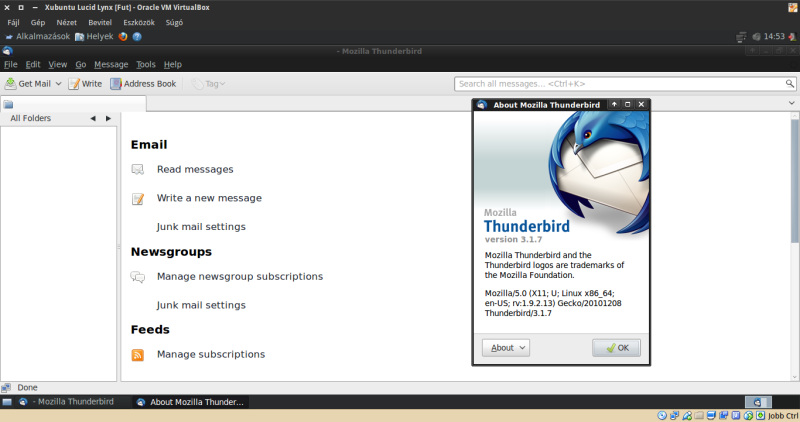The width and height of the screenshot is (800, 422).
Task: Open VirtualBox Súgó menu
Action: coord(174,22)
